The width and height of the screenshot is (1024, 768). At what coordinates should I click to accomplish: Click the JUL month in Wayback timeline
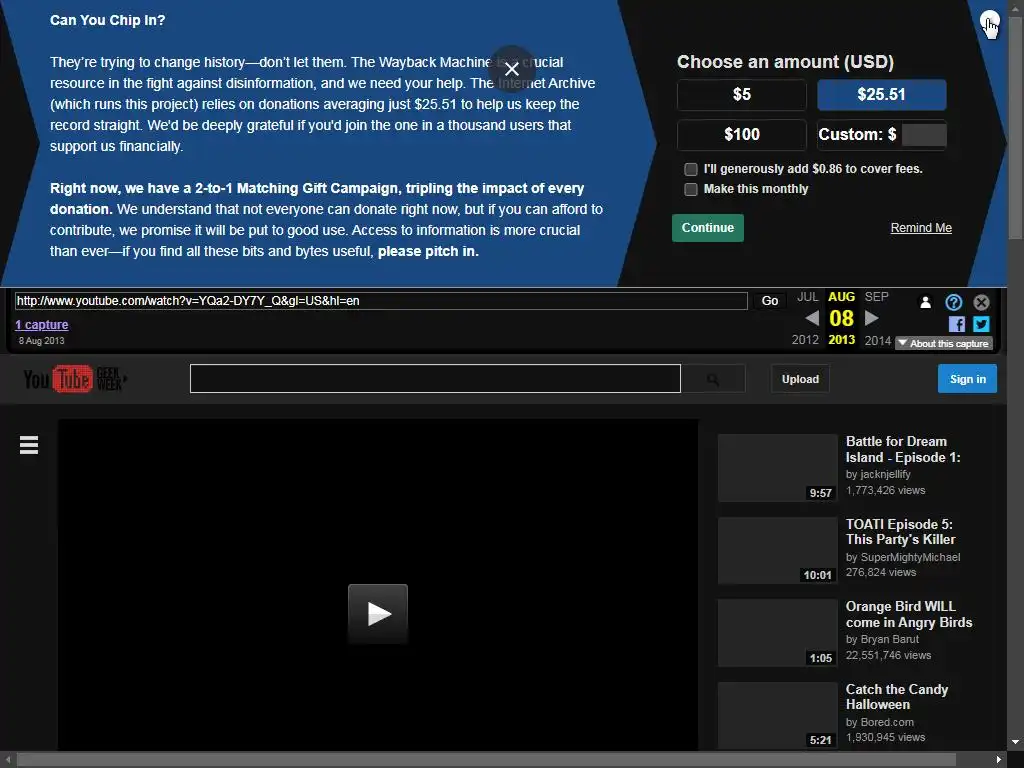[807, 297]
